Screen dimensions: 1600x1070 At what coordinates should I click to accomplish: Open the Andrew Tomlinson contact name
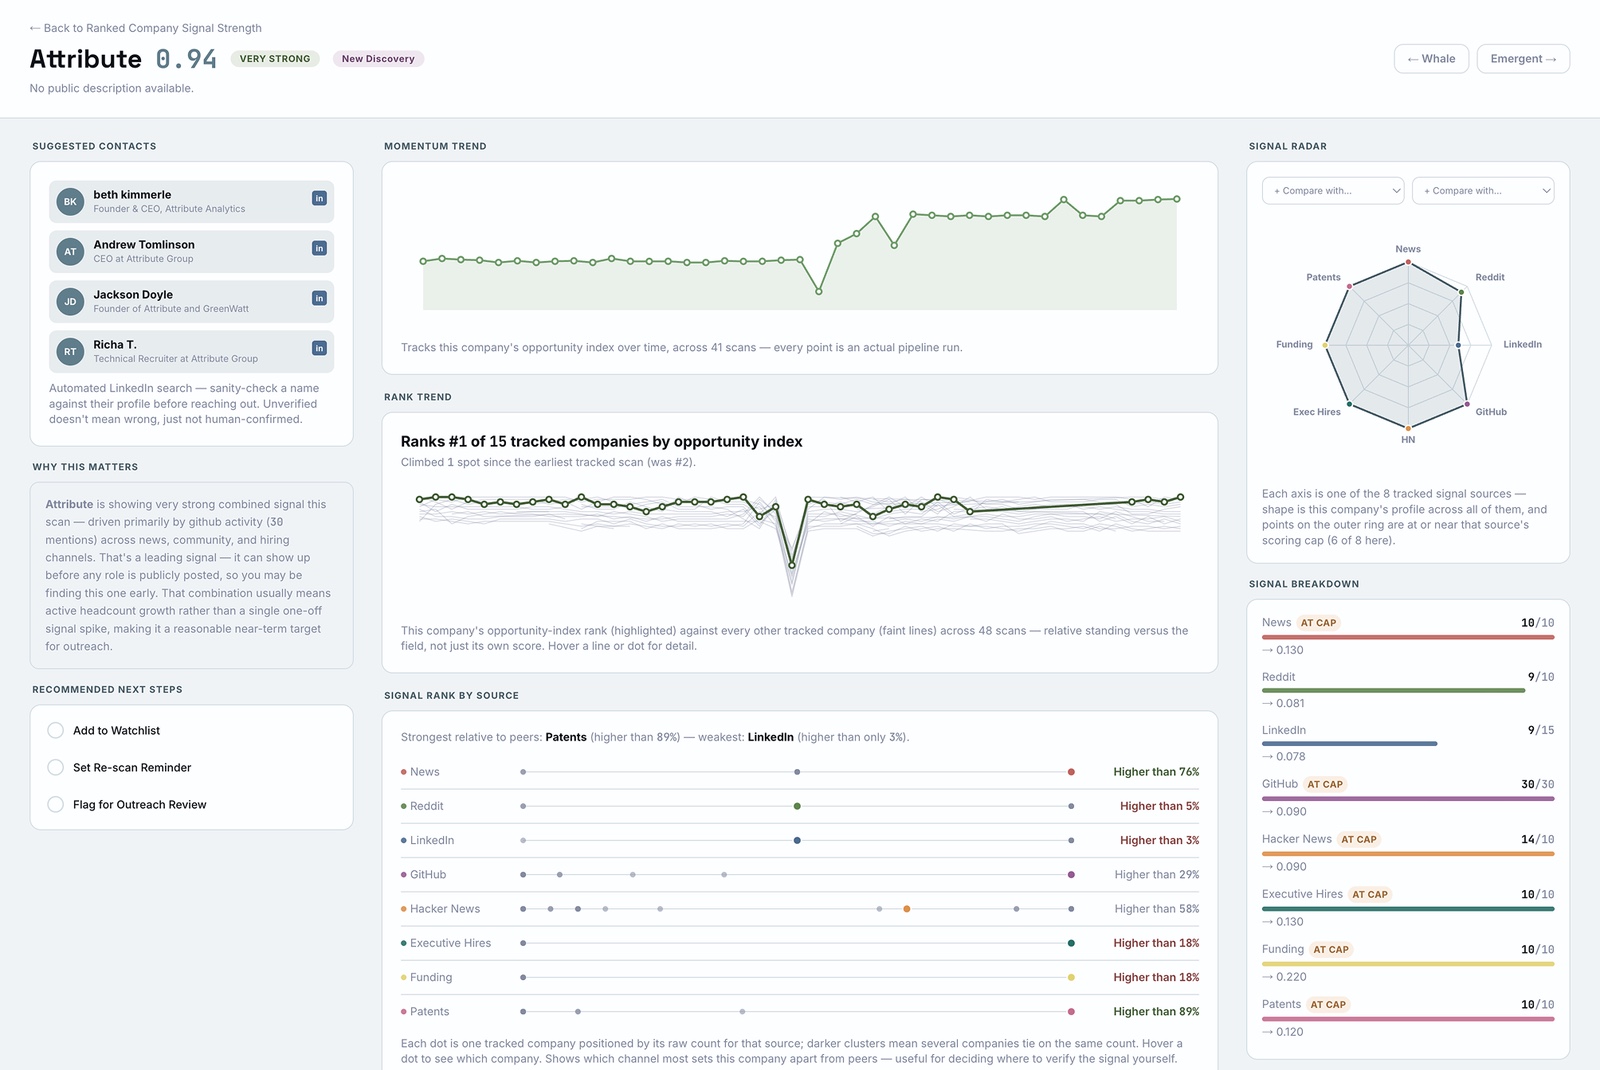[x=144, y=245]
